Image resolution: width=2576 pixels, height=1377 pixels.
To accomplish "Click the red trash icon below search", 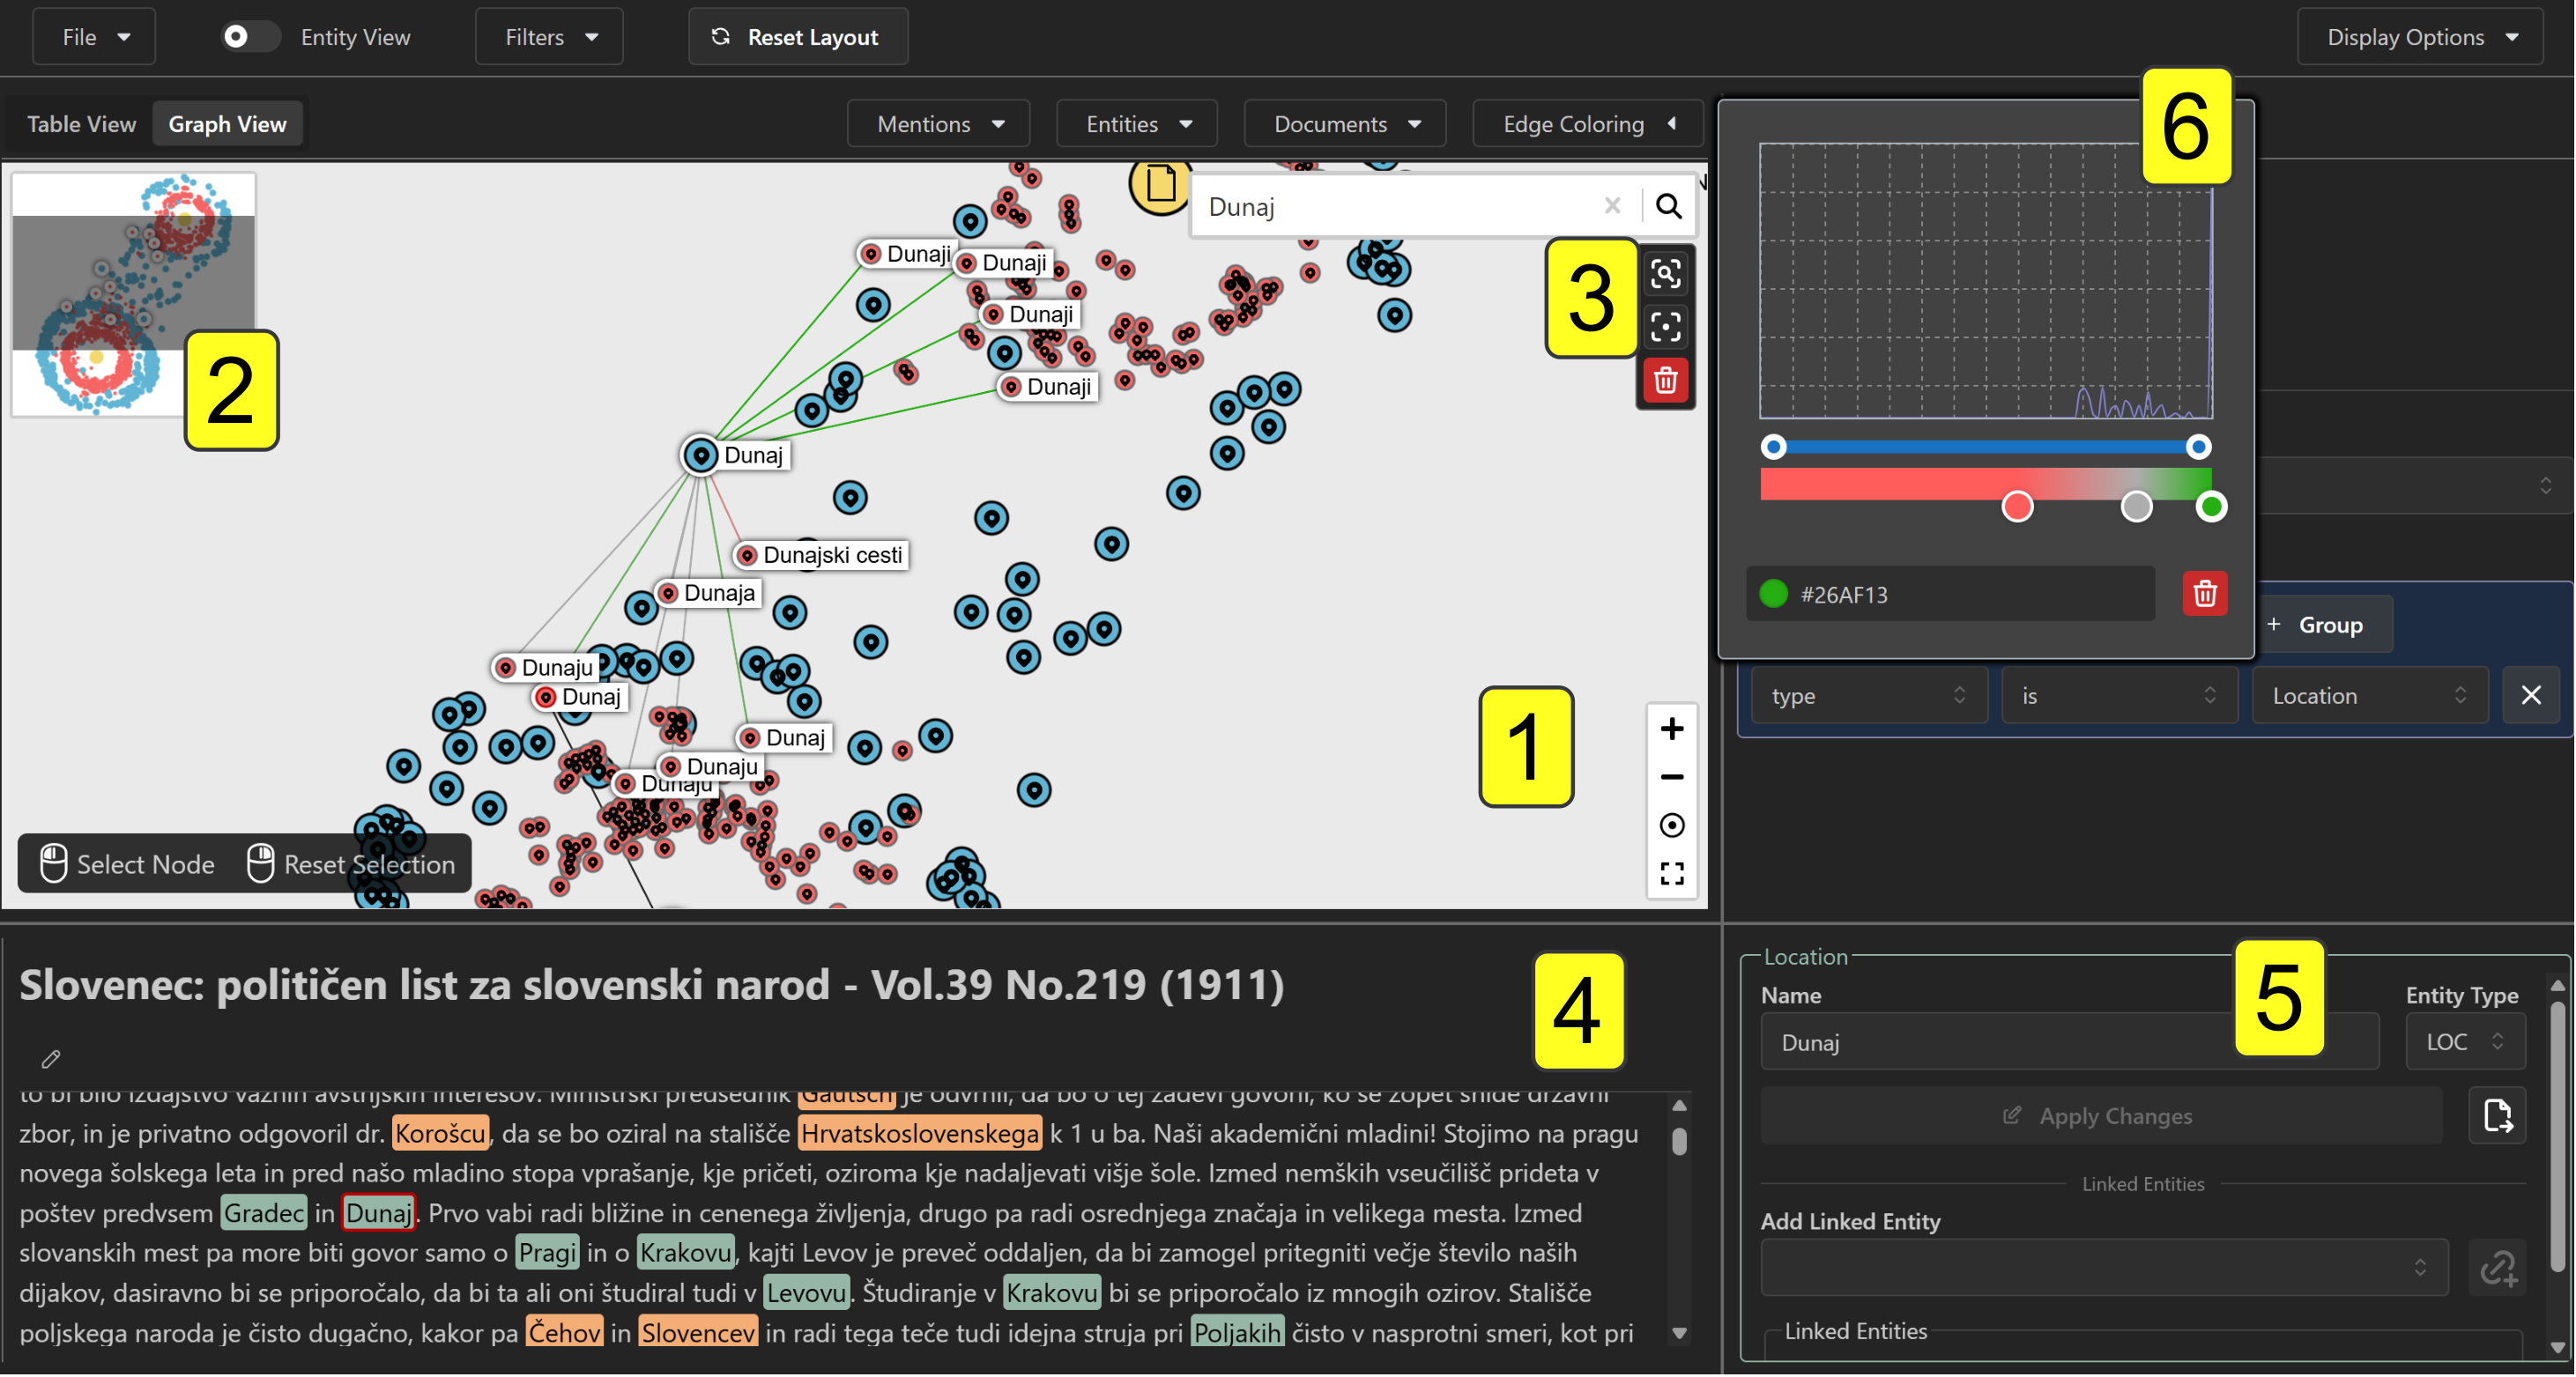I will [x=1665, y=380].
